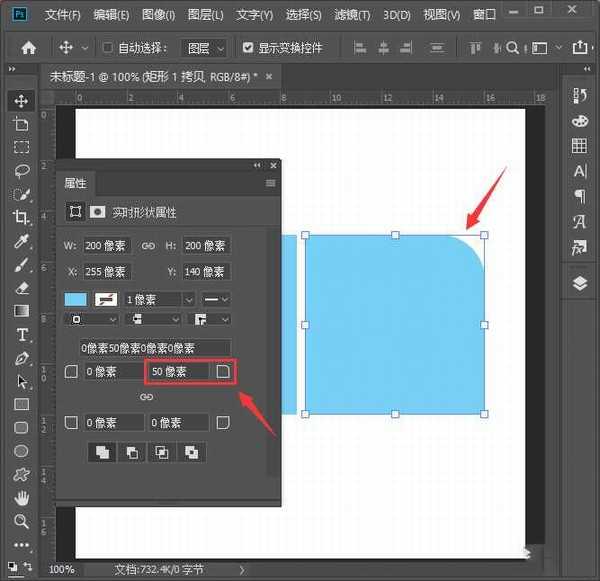Image resolution: width=600 pixels, height=581 pixels.
Task: Select the Crop tool
Action: click(21, 217)
